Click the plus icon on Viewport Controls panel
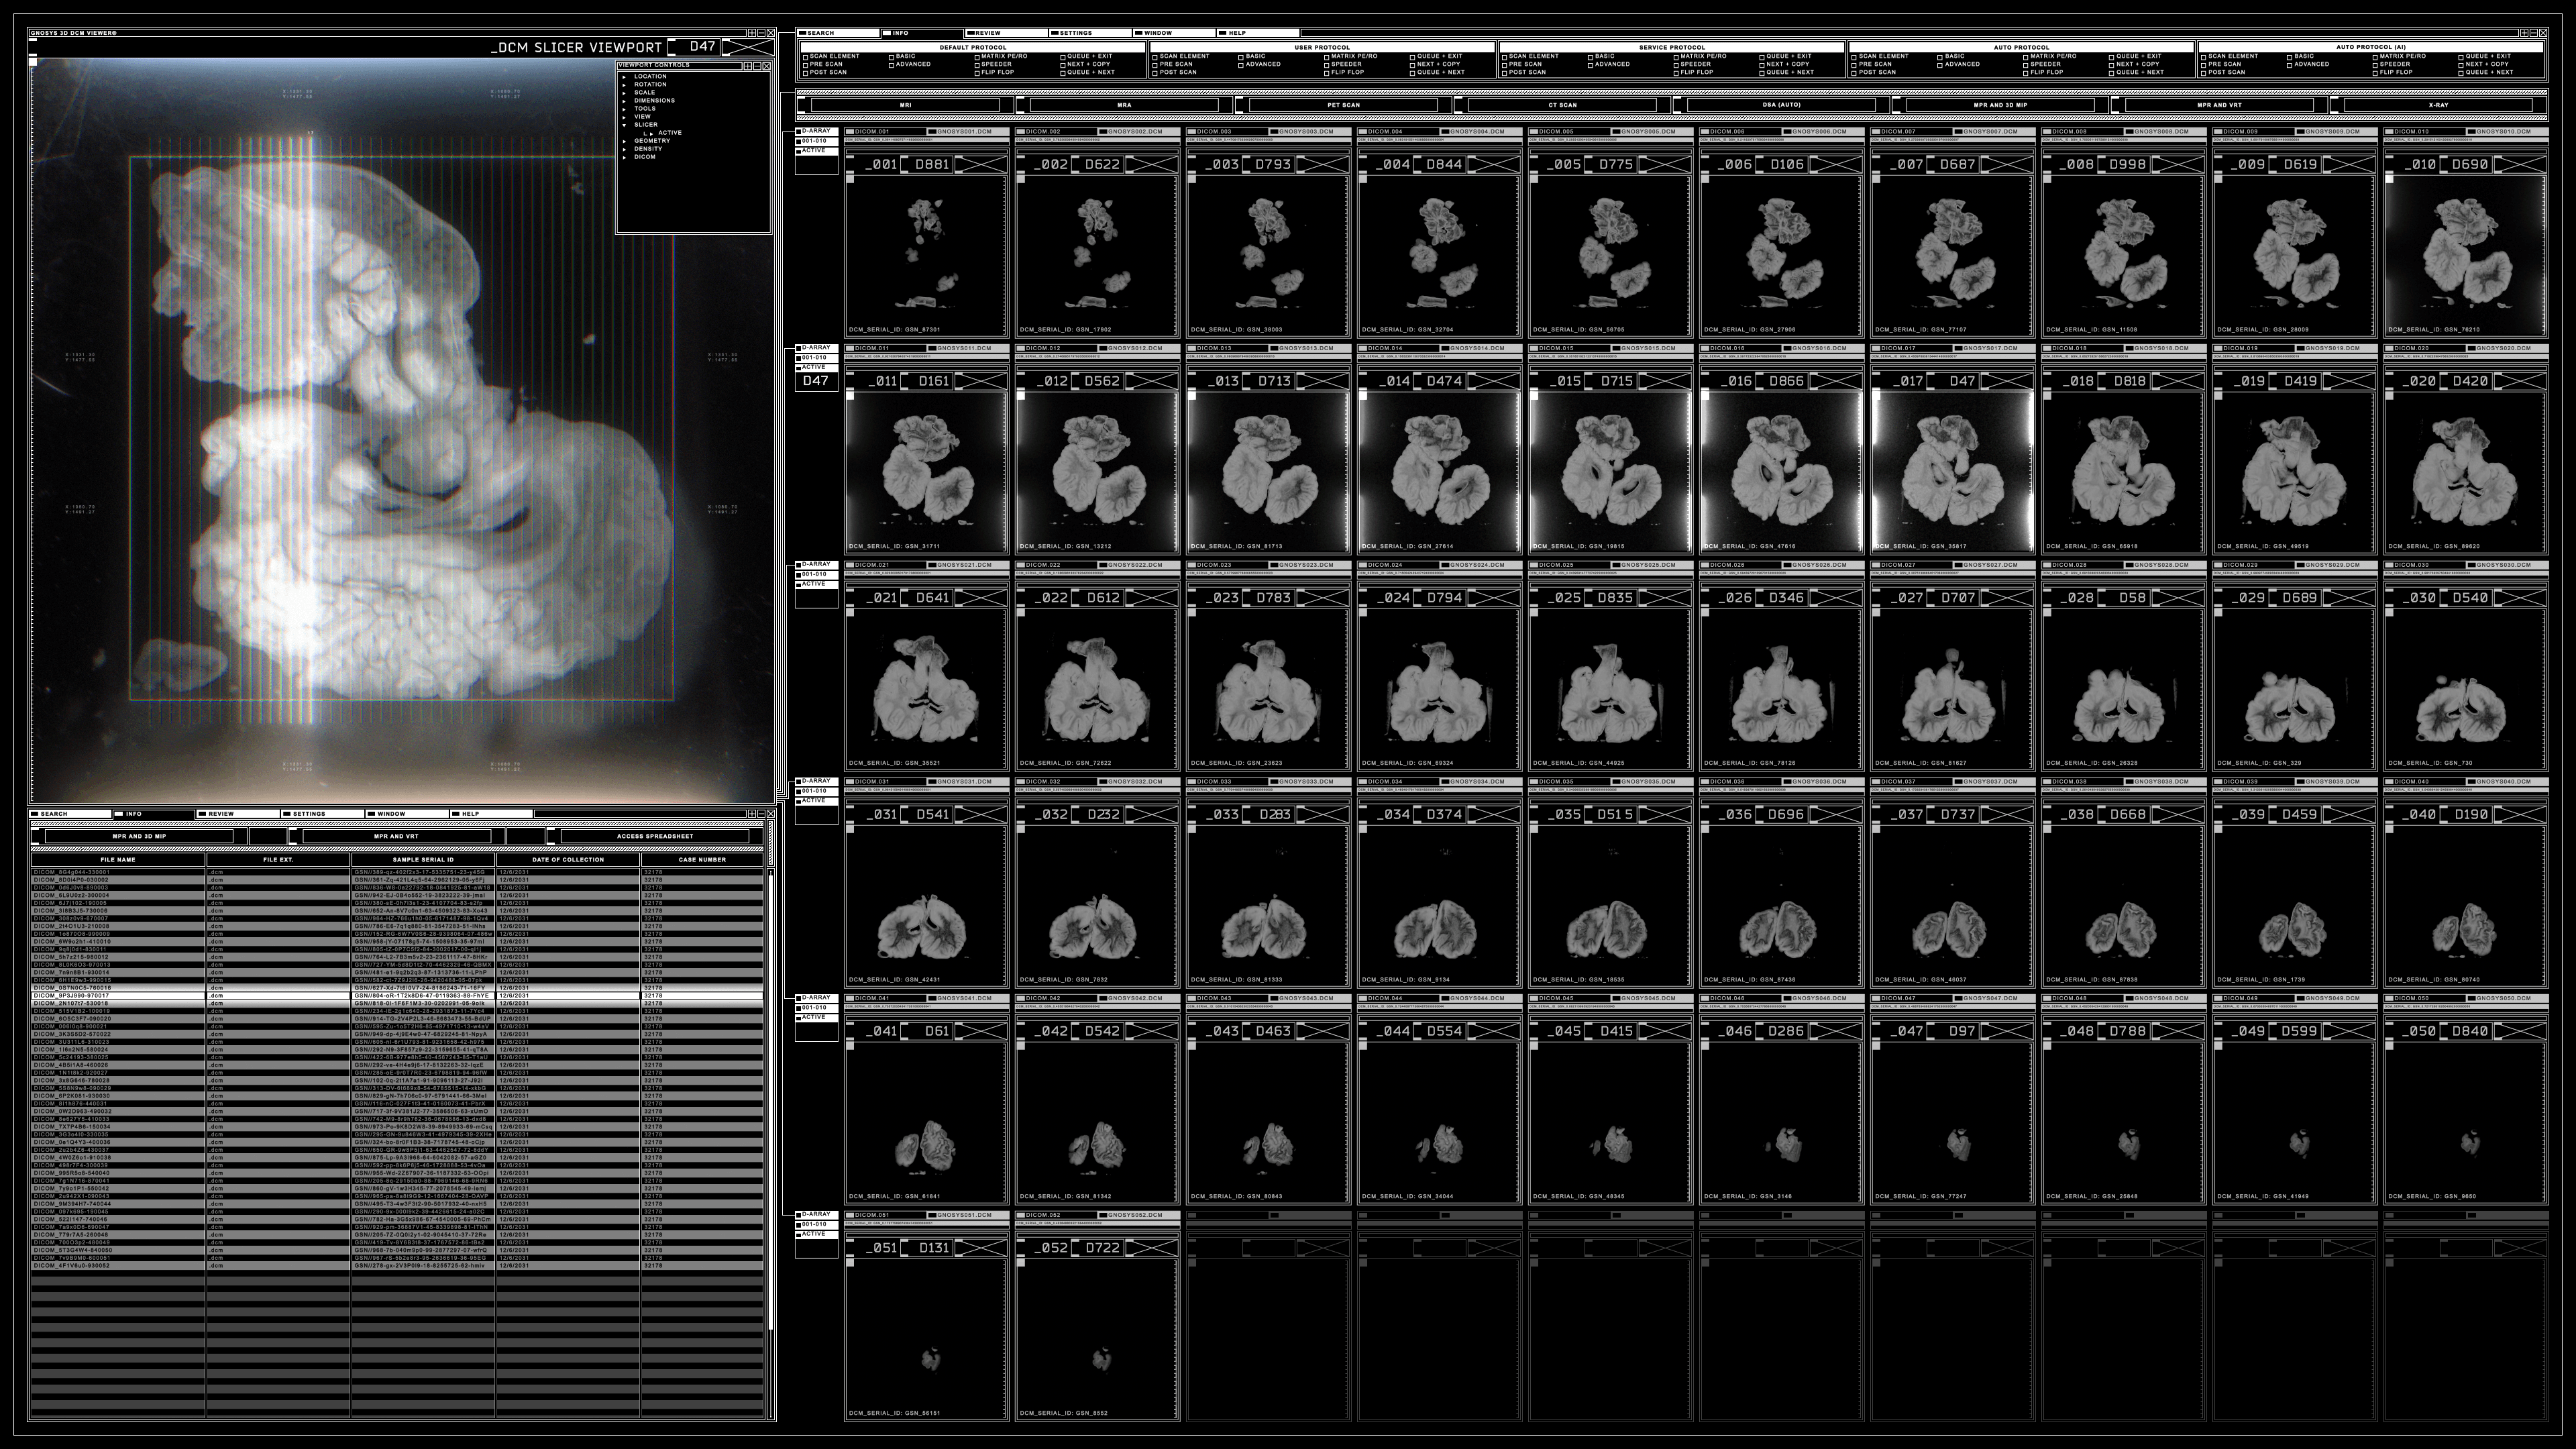Screen dimensions: 2576x1449 747,66
